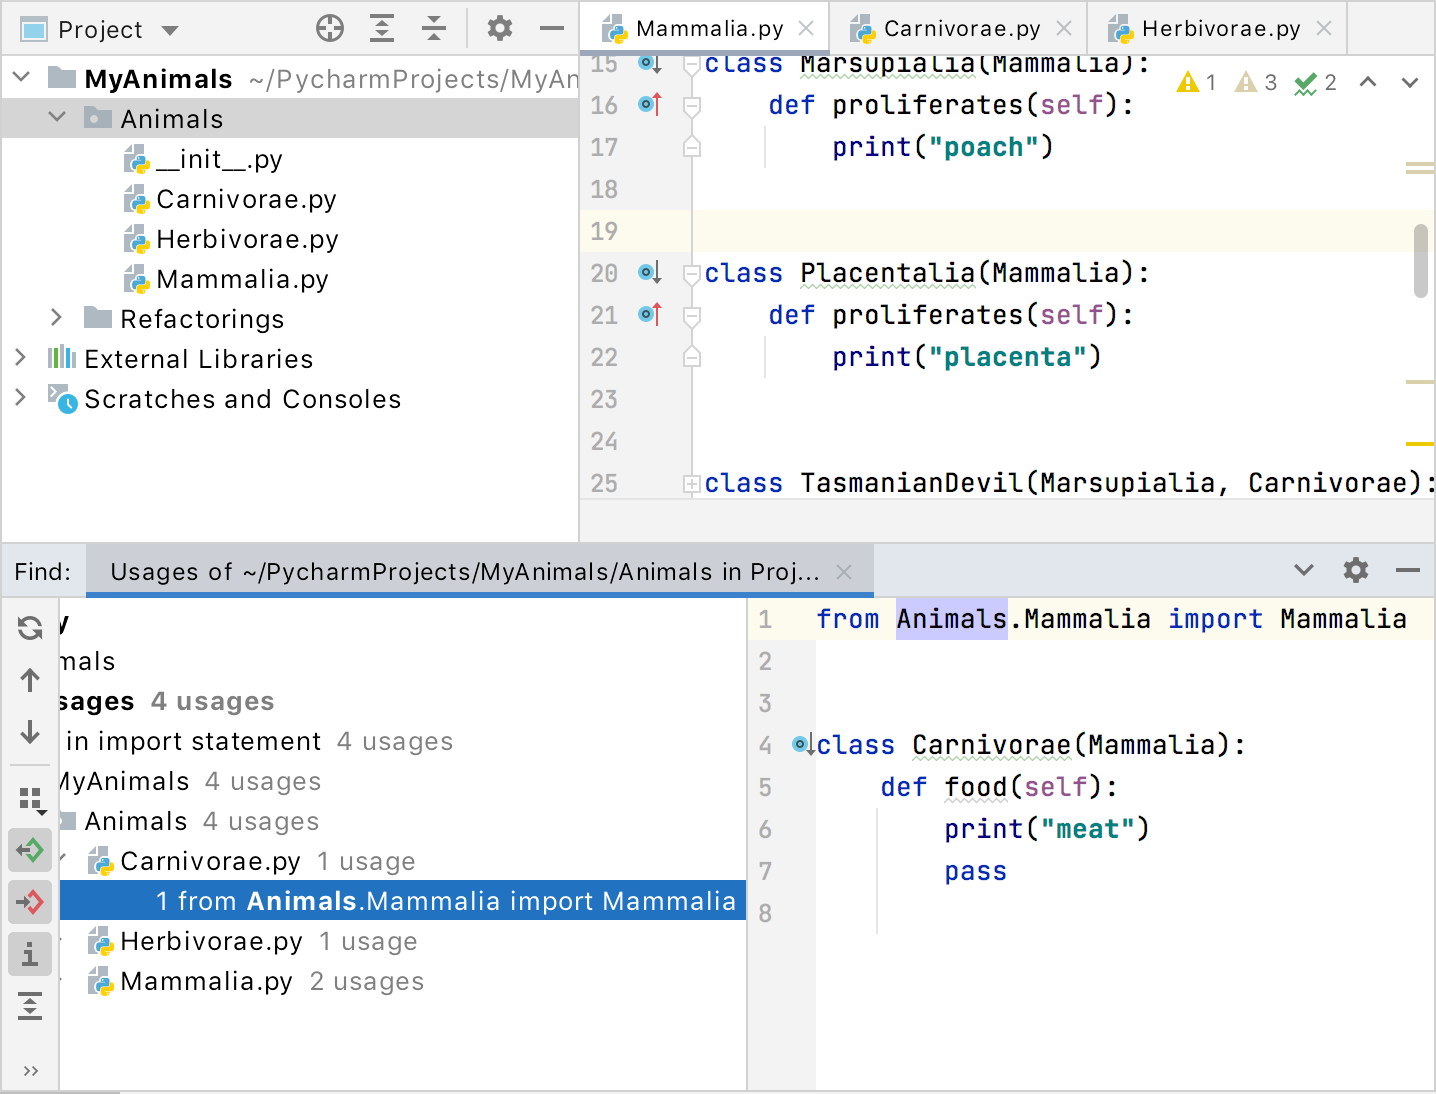This screenshot has width=1436, height=1094.
Task: Open the group by options dropdown
Action: (x=30, y=799)
